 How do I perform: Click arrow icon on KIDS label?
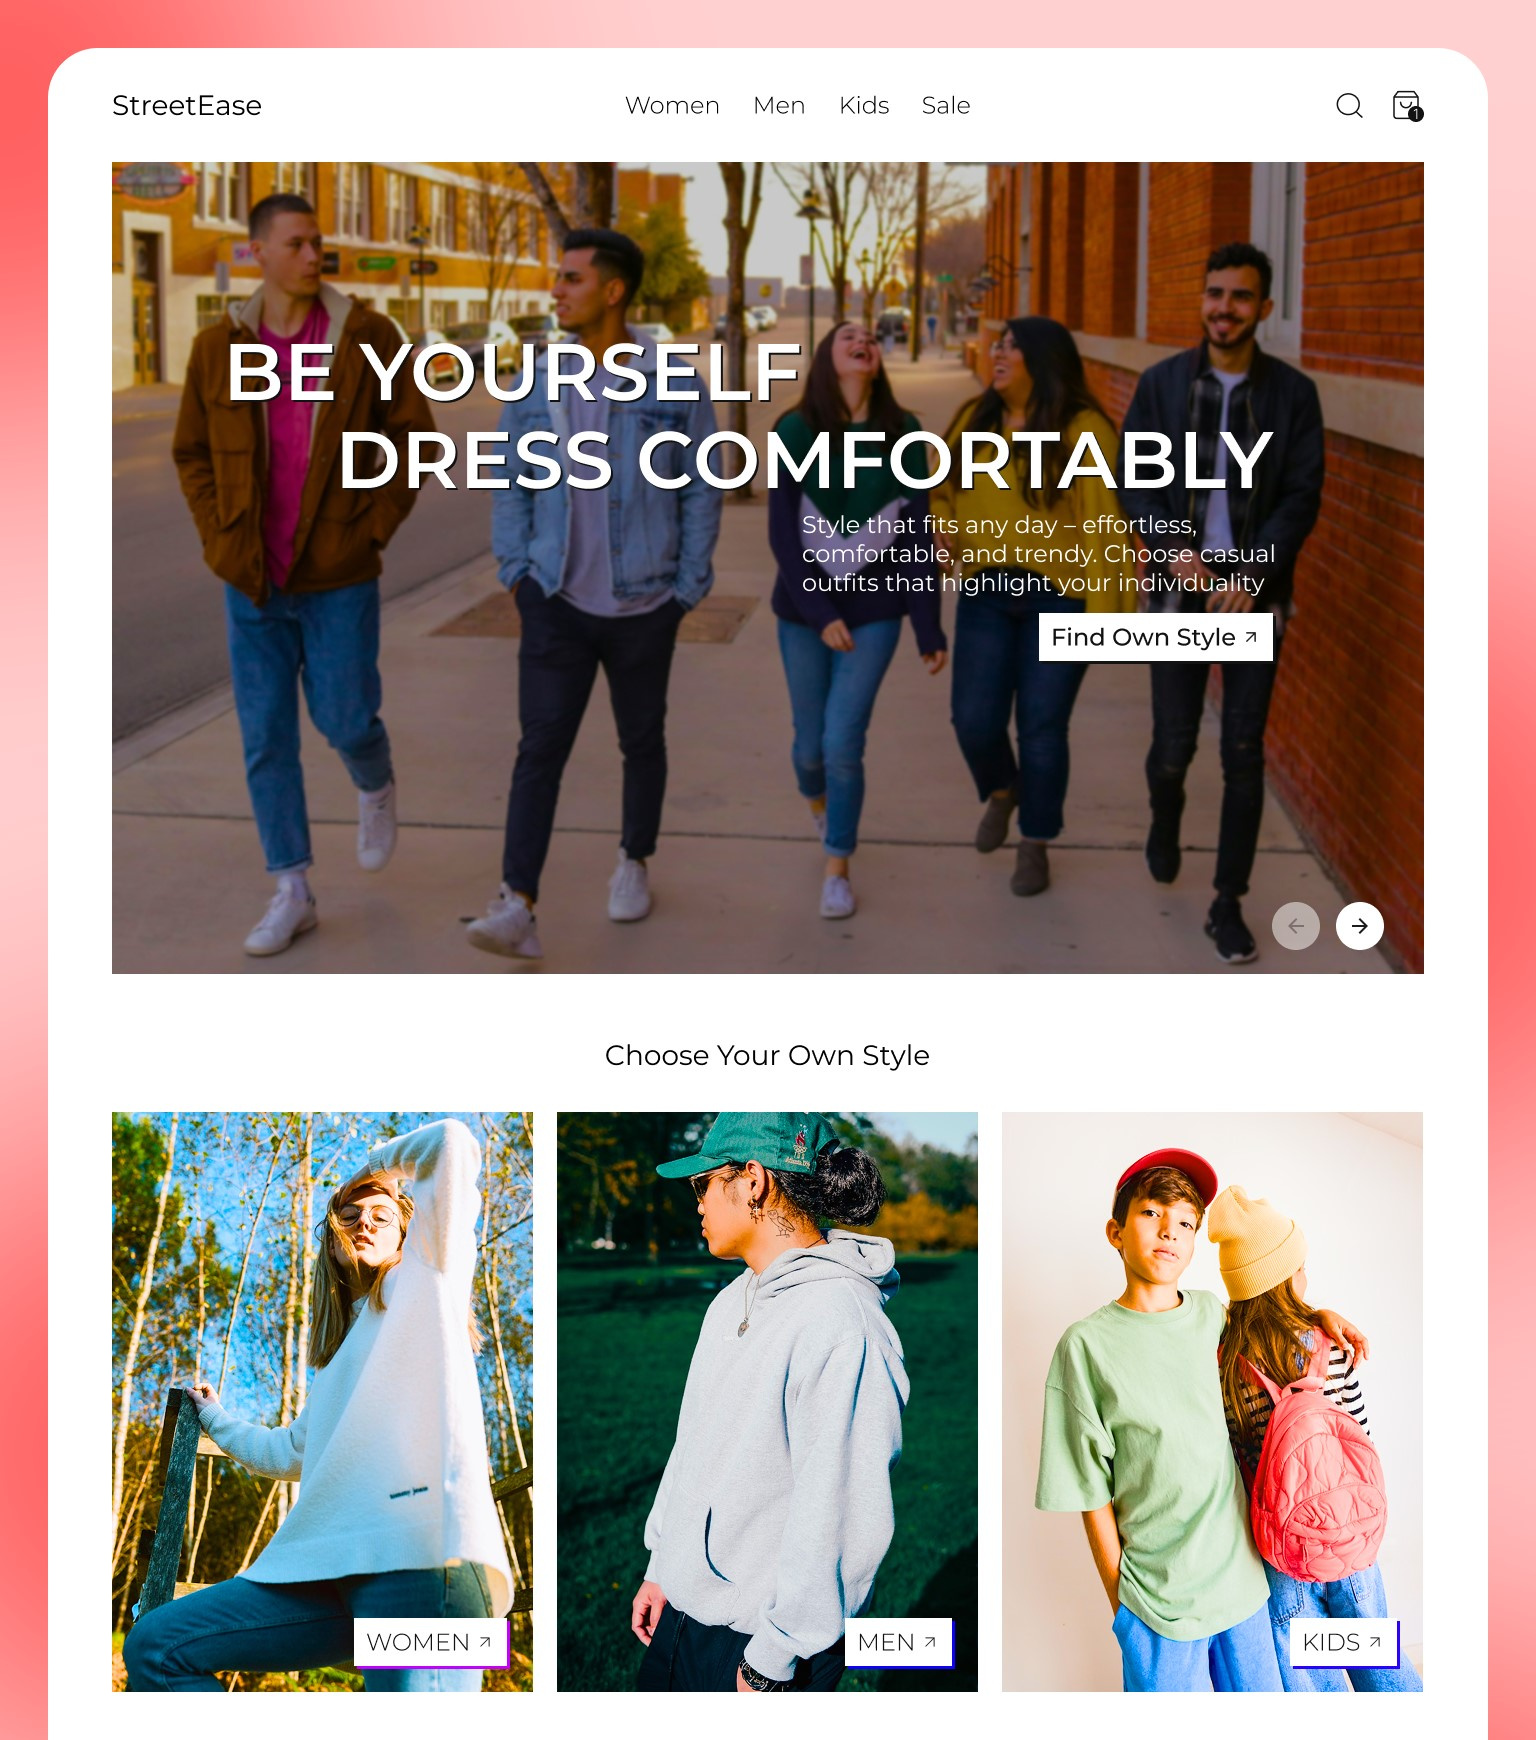click(1375, 1642)
